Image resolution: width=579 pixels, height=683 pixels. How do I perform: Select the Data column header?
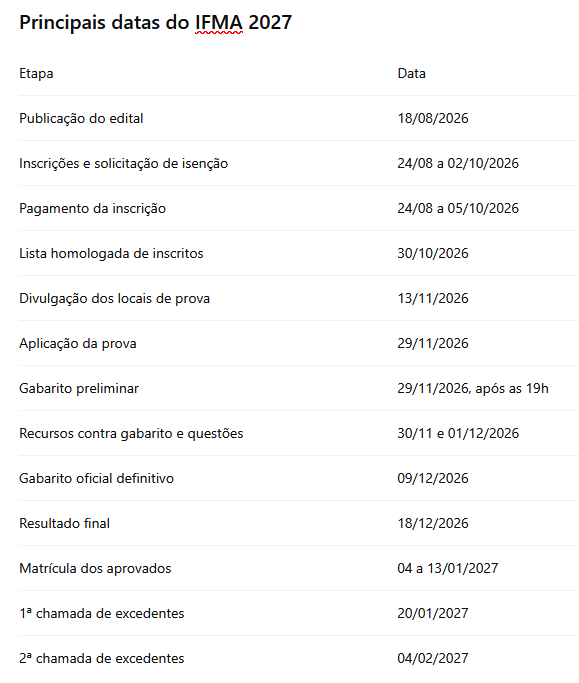click(411, 73)
